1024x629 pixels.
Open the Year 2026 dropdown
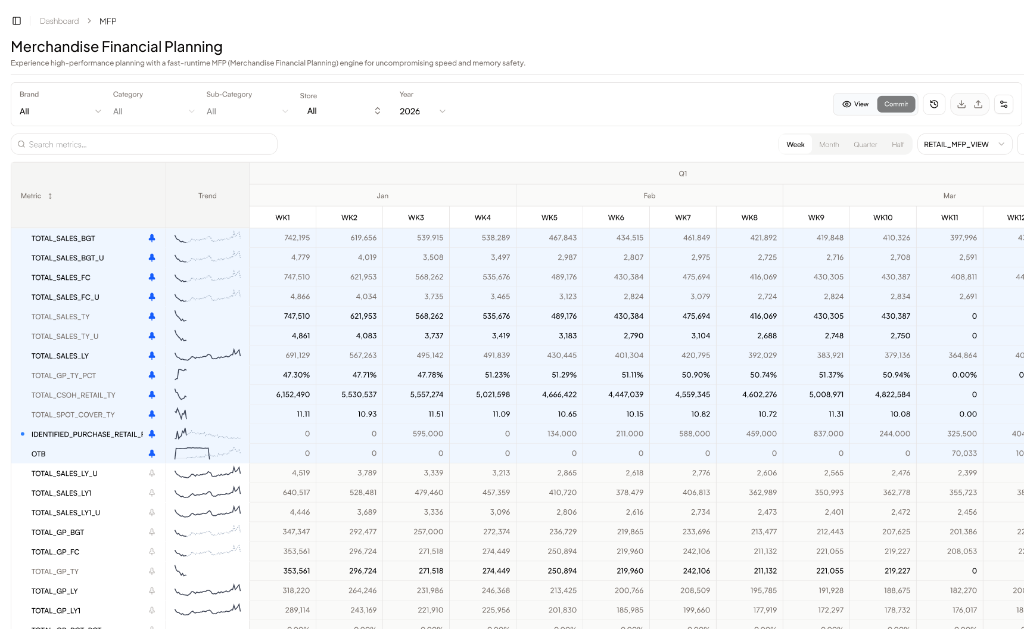[423, 112]
